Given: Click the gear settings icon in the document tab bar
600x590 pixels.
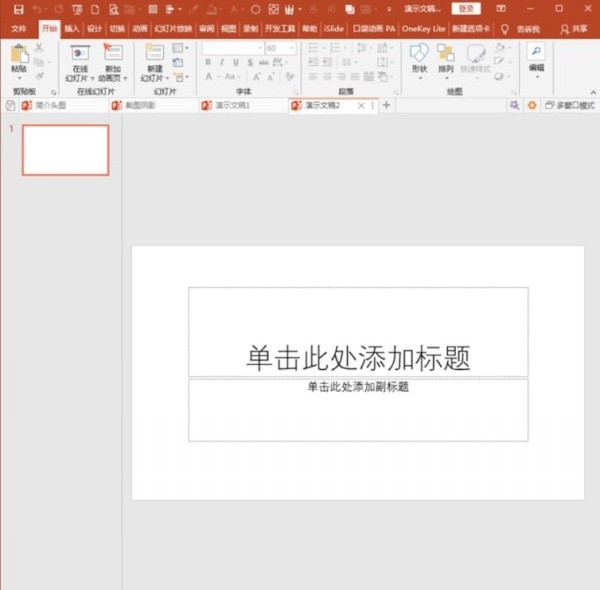Looking at the screenshot, I should 532,105.
